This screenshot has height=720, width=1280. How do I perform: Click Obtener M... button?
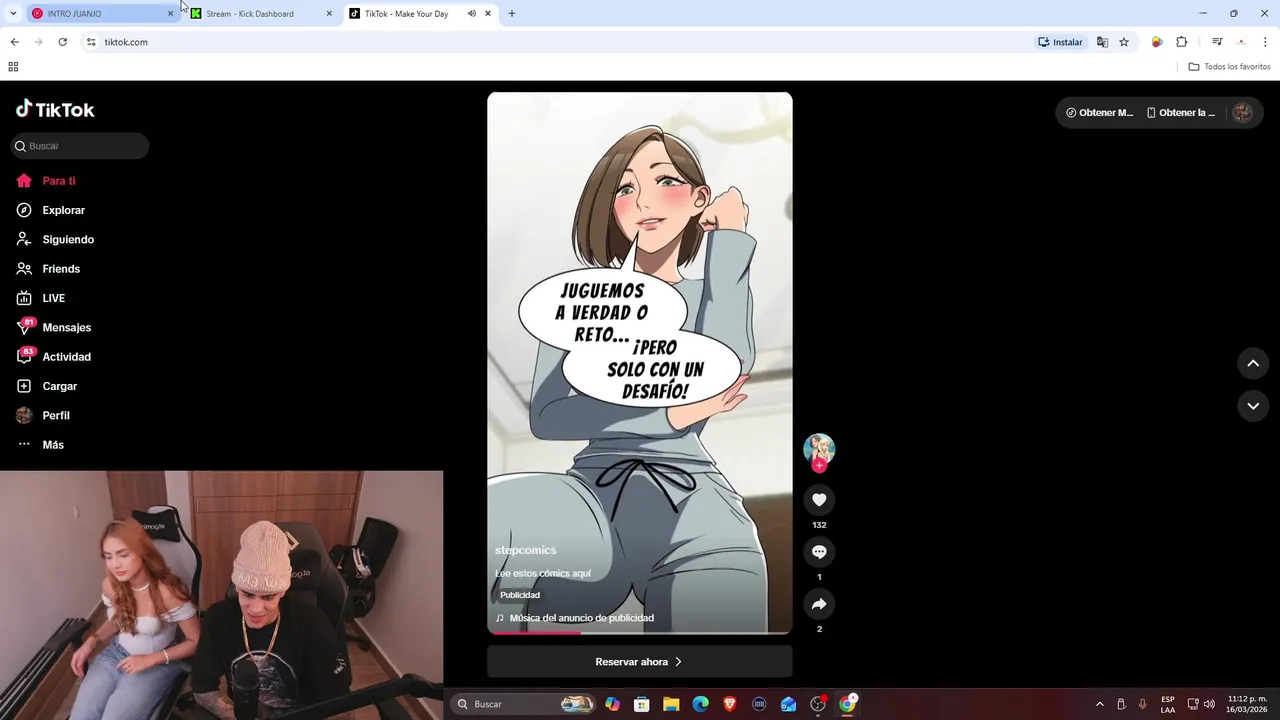1099,113
